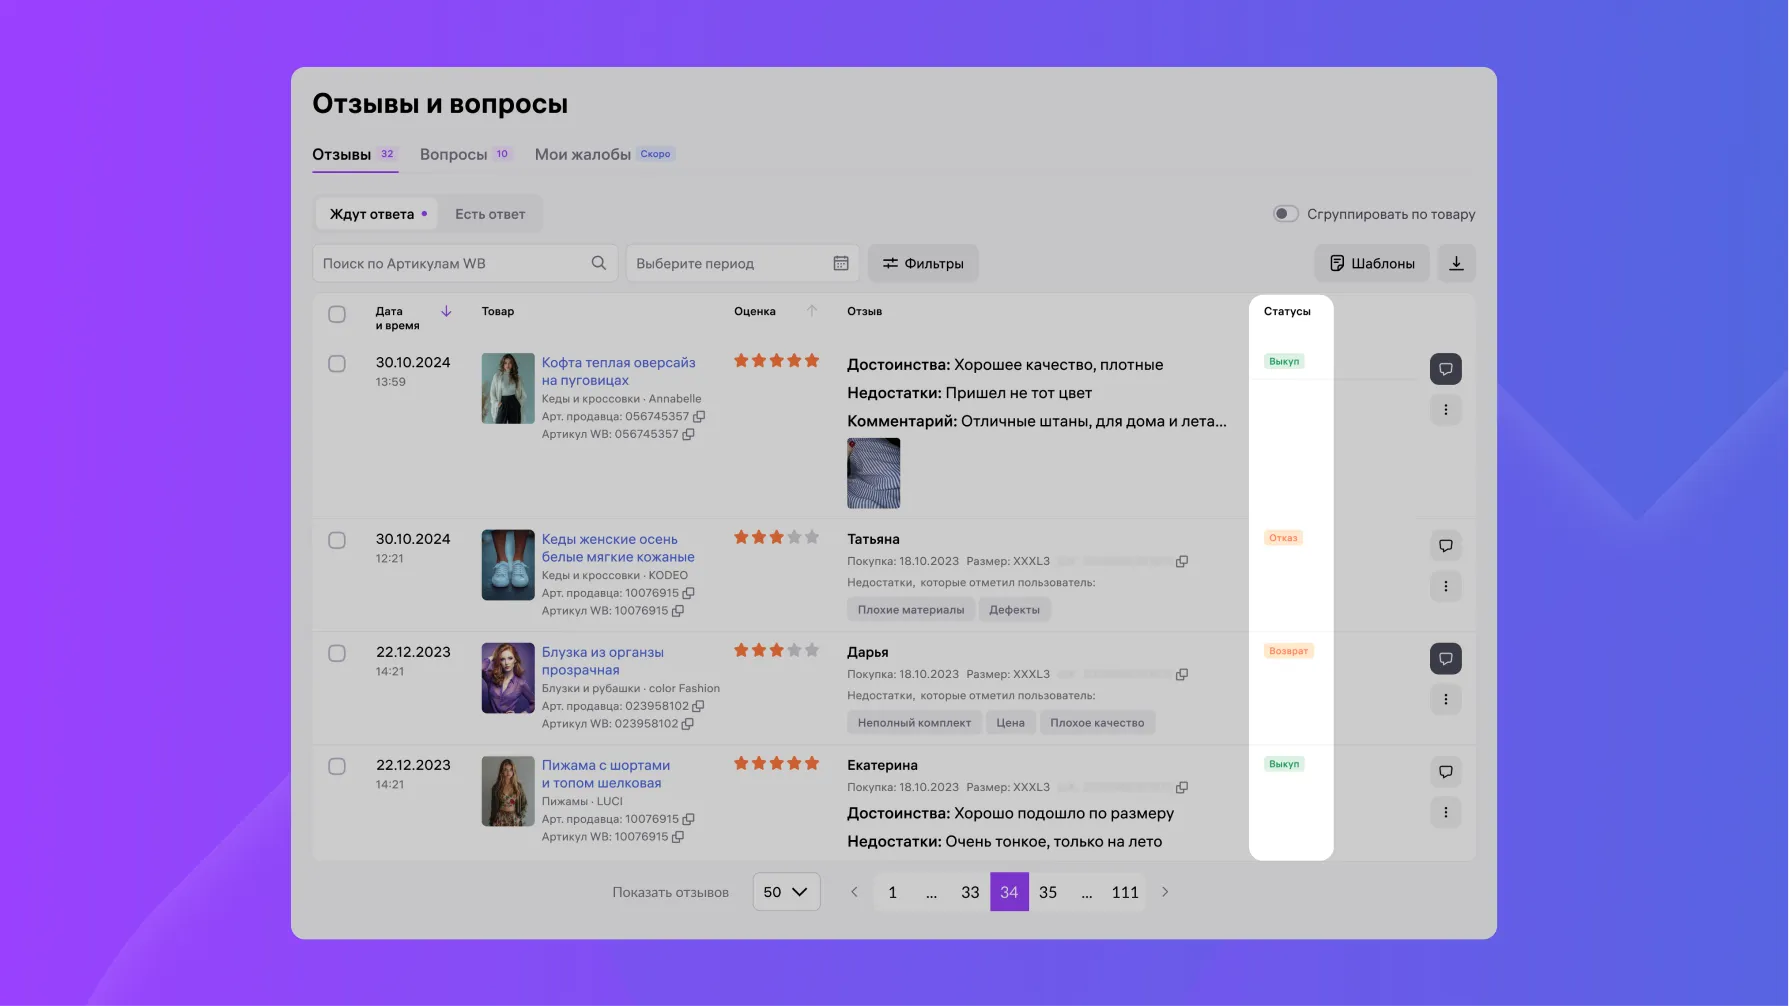This screenshot has width=1789, height=1006.
Task: Open more options for Екатерина's review
Action: 1445,812
